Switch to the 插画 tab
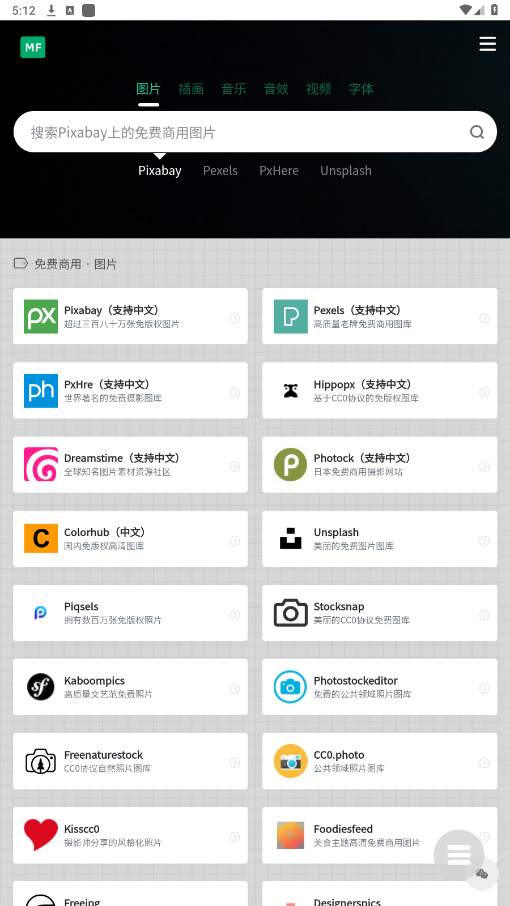Image resolution: width=510 pixels, height=906 pixels. (191, 89)
